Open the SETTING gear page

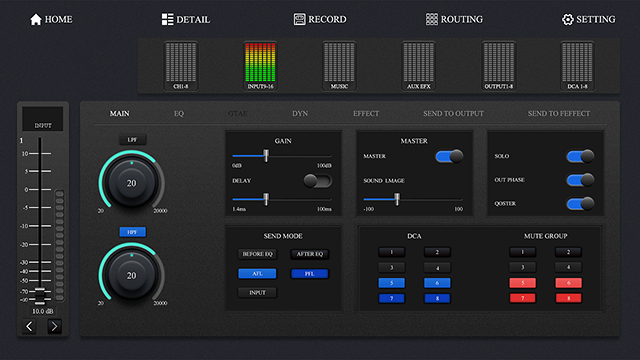click(589, 19)
